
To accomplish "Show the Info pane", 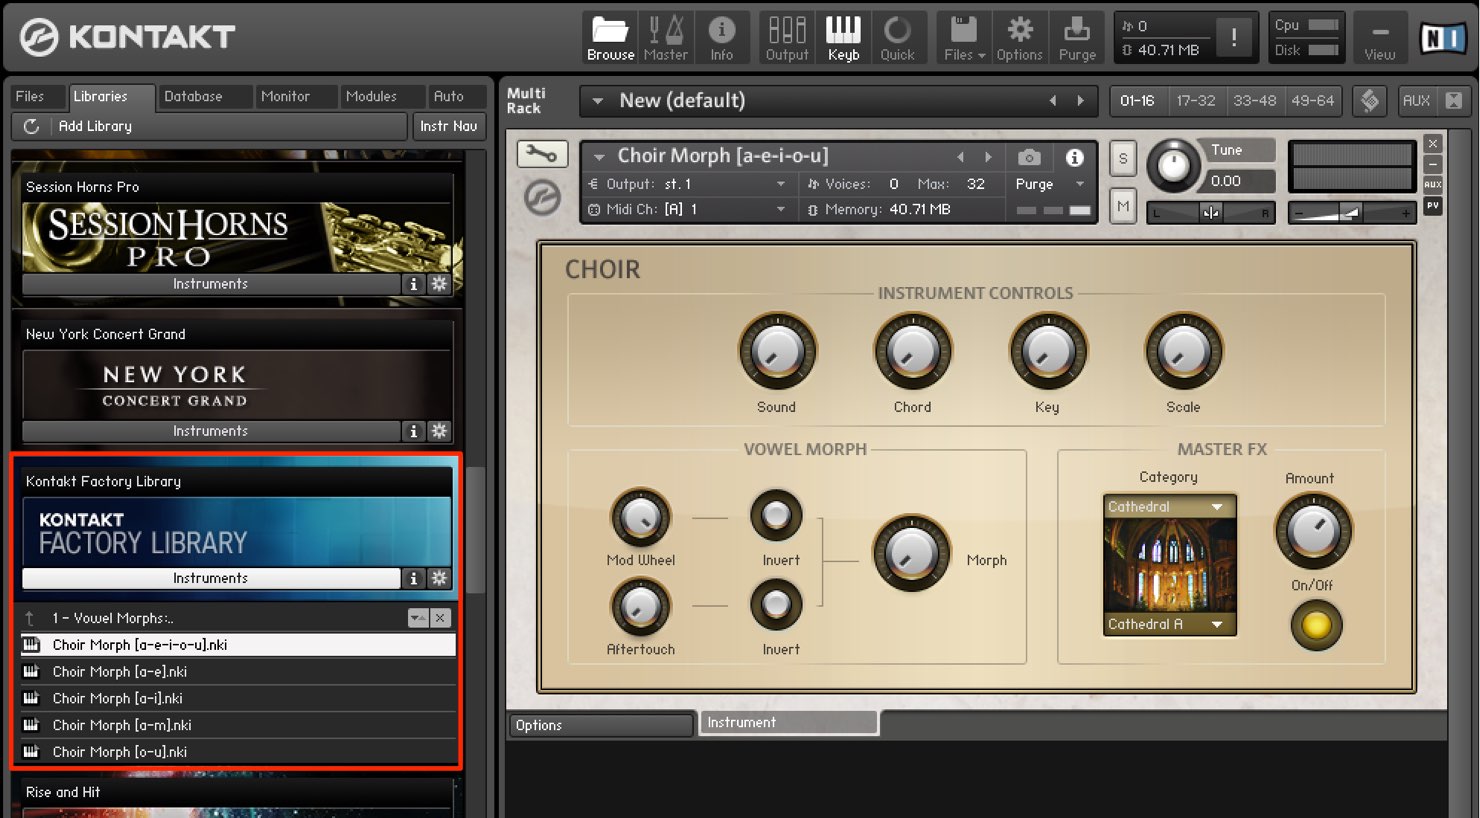I will [x=721, y=38].
